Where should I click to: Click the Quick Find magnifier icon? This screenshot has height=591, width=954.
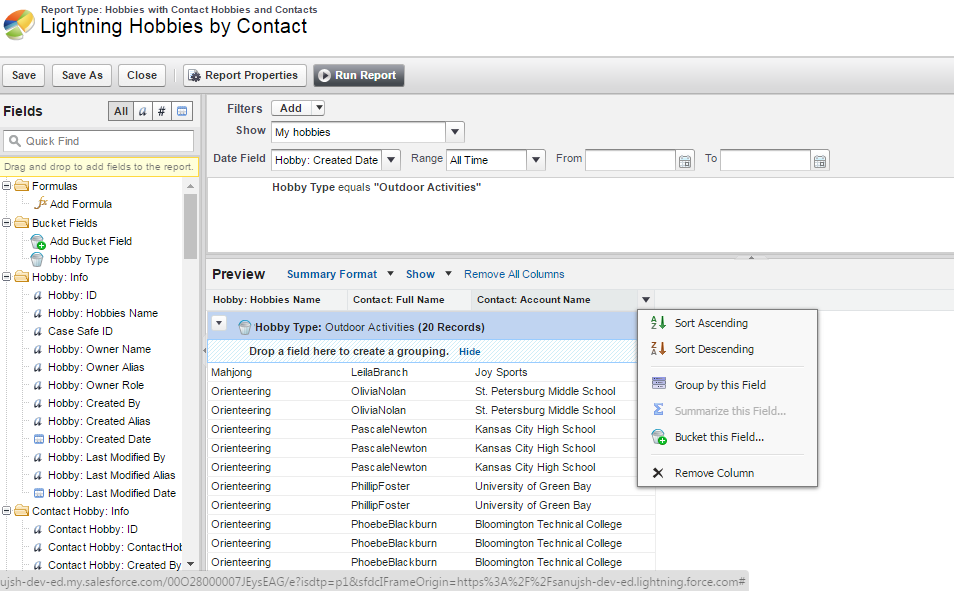click(x=15, y=141)
